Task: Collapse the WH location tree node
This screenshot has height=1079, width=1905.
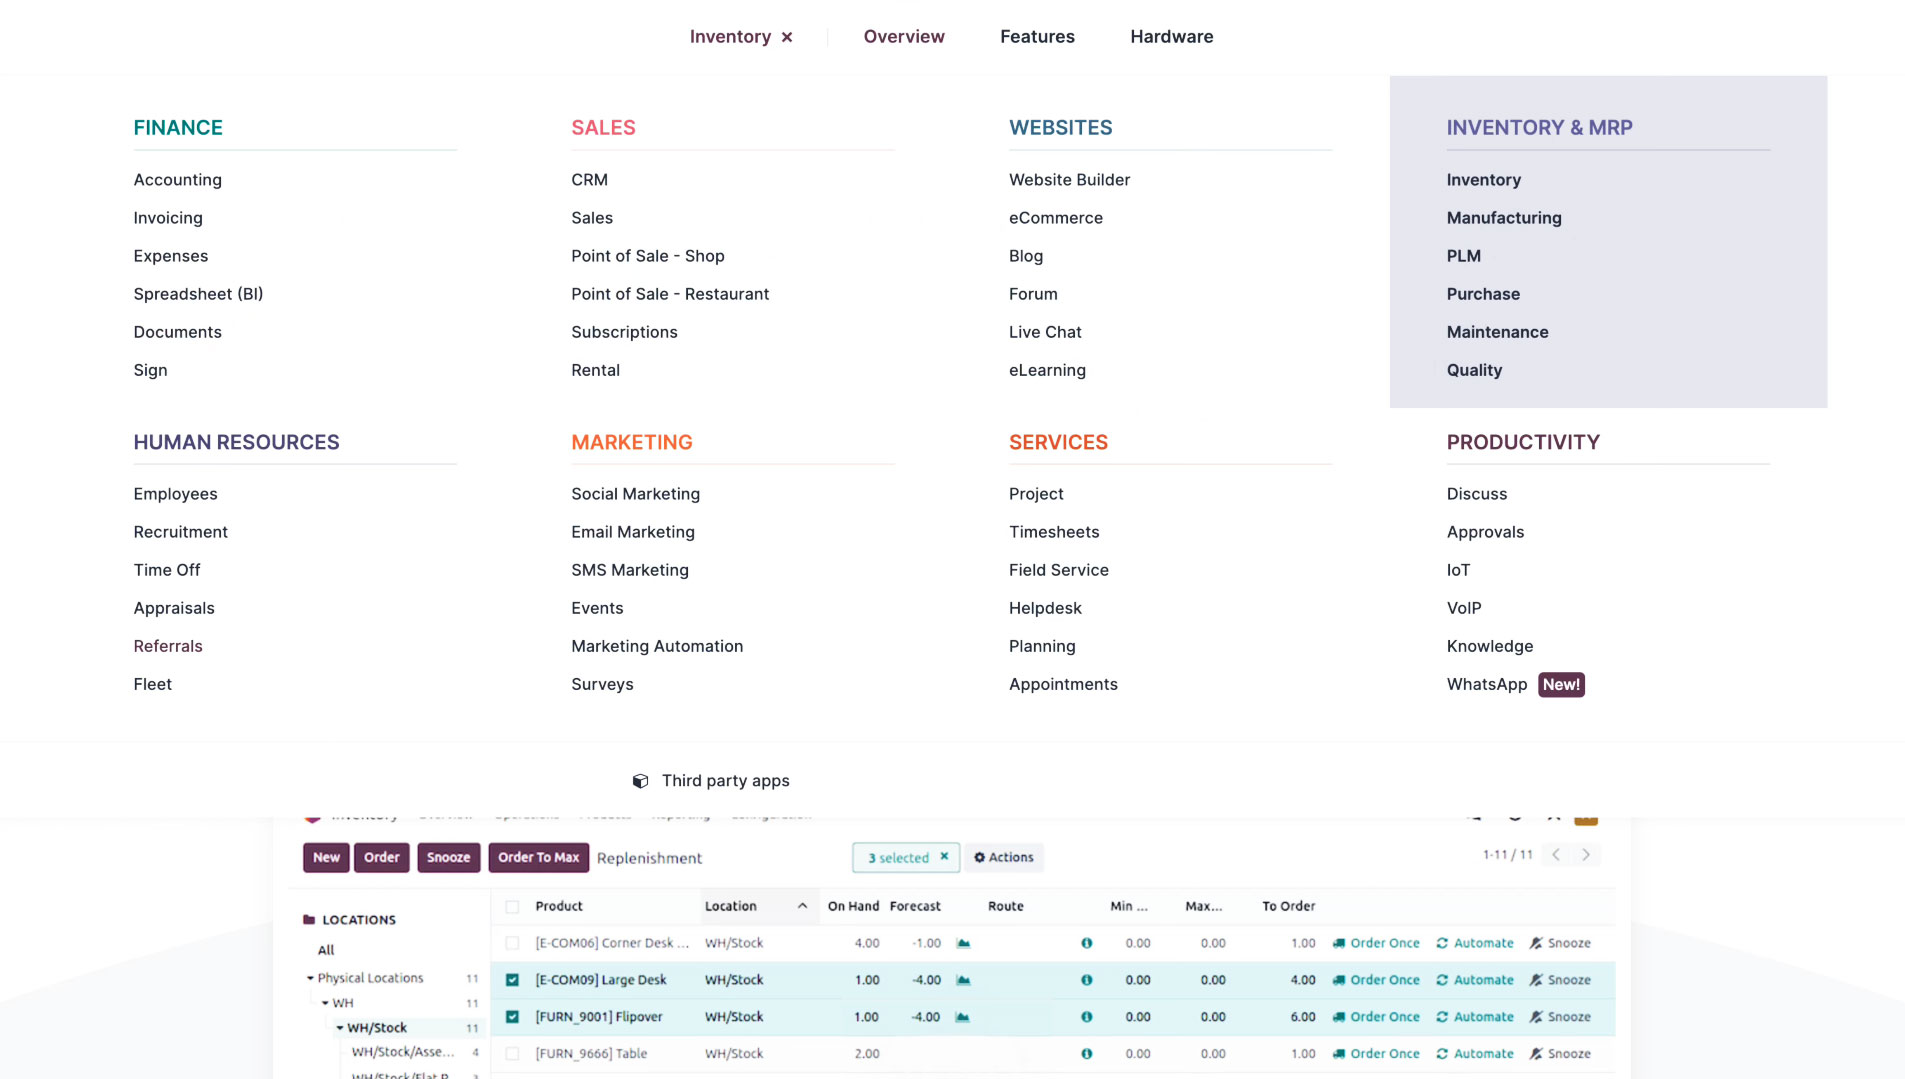Action: click(325, 1003)
